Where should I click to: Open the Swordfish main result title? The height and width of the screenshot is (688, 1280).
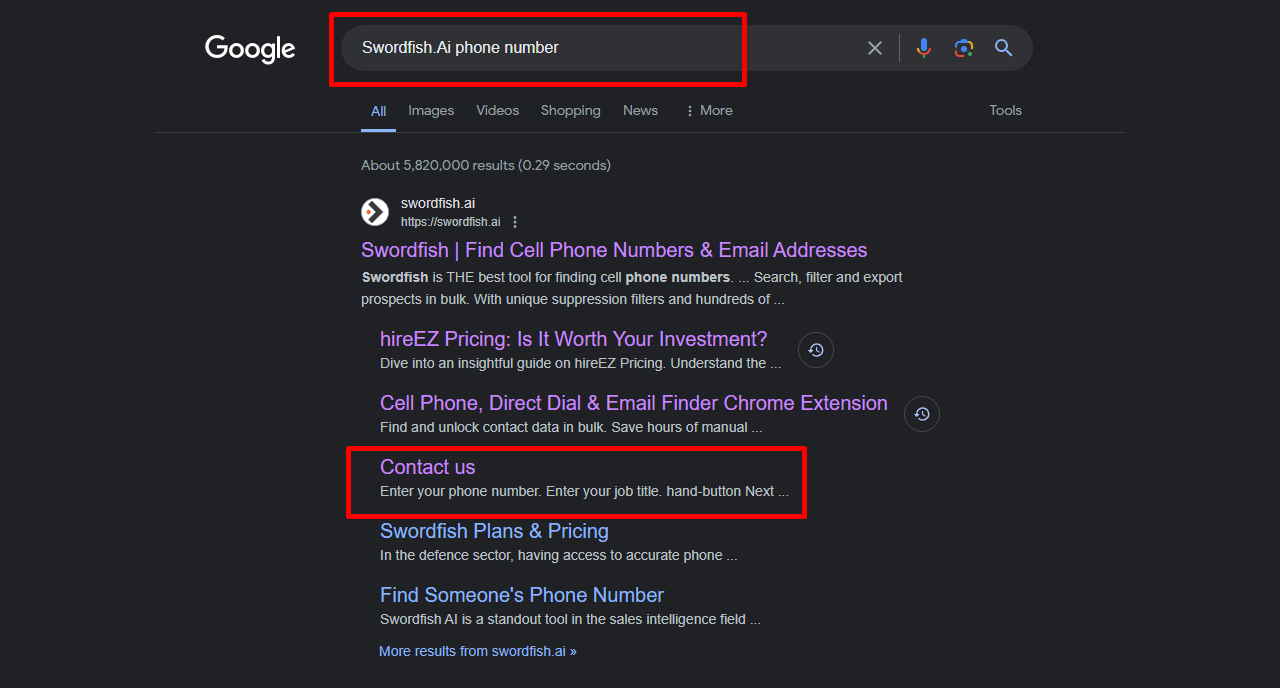pos(613,250)
